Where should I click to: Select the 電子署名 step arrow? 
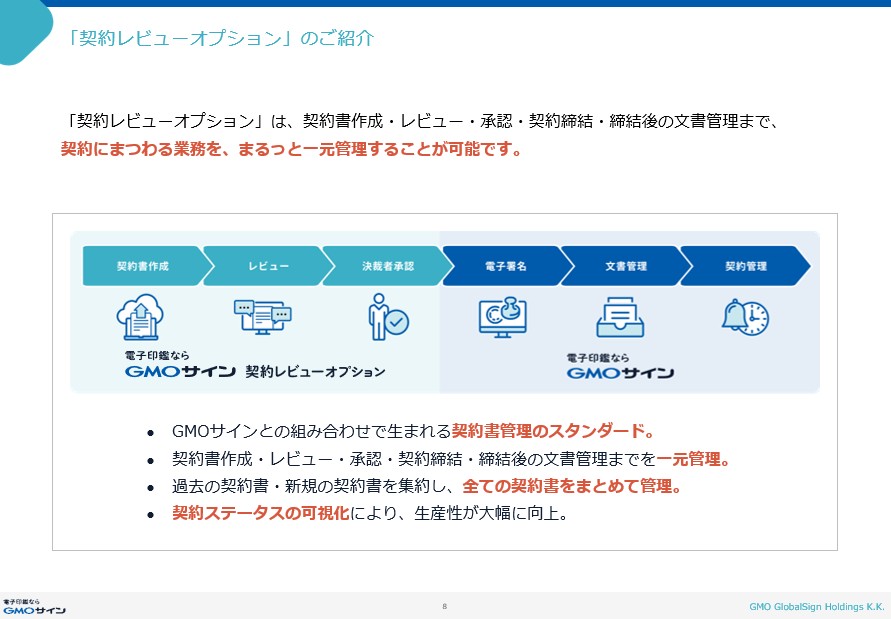[x=506, y=267]
